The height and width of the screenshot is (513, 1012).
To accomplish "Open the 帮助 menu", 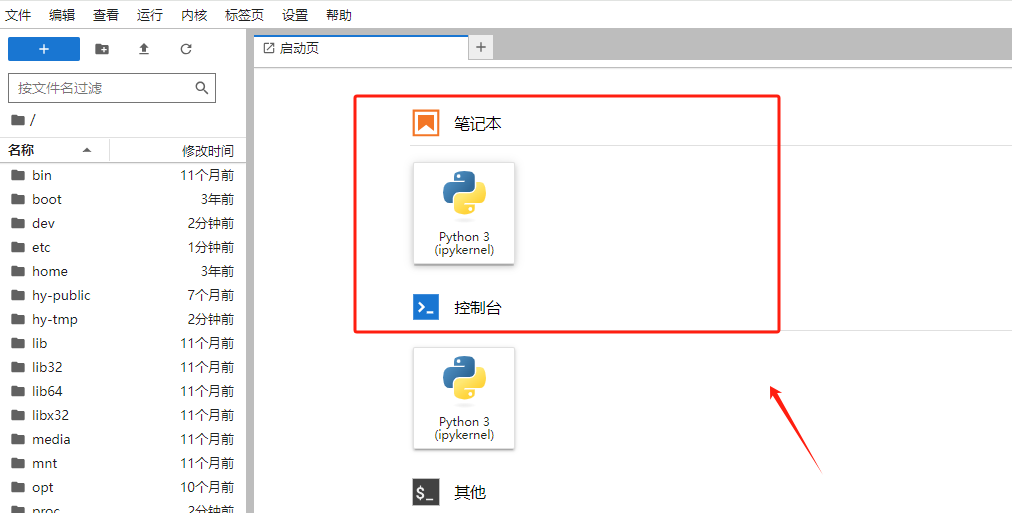I will 339,15.
